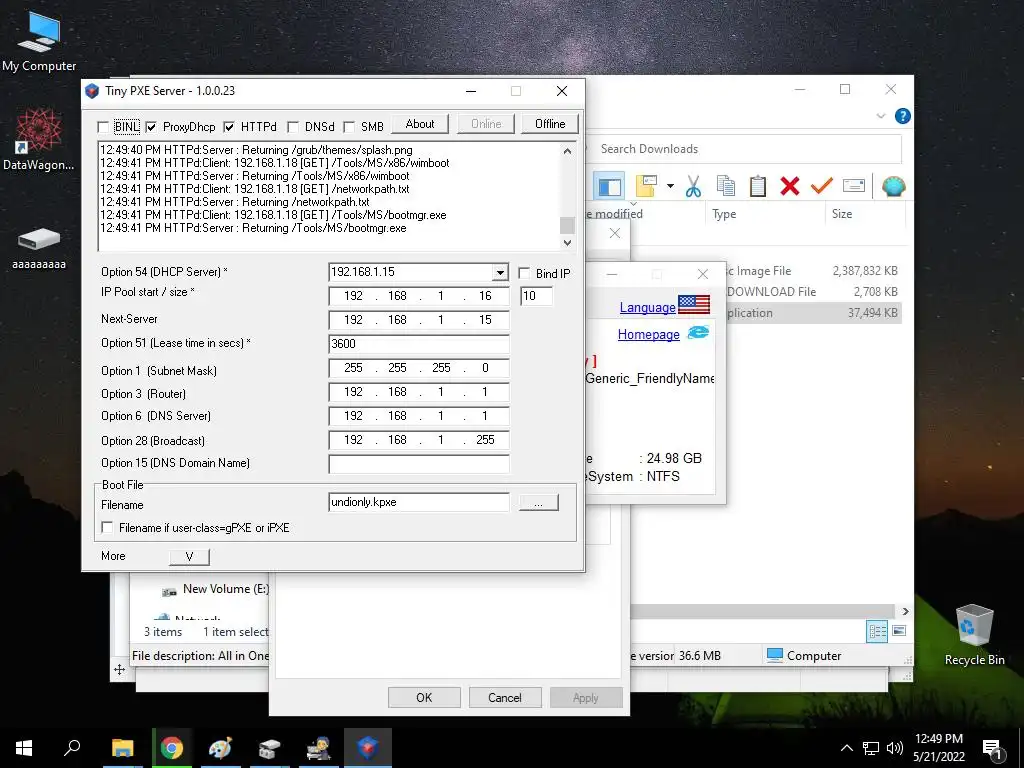Sort by Size column header
The image size is (1024, 768).
(841, 214)
